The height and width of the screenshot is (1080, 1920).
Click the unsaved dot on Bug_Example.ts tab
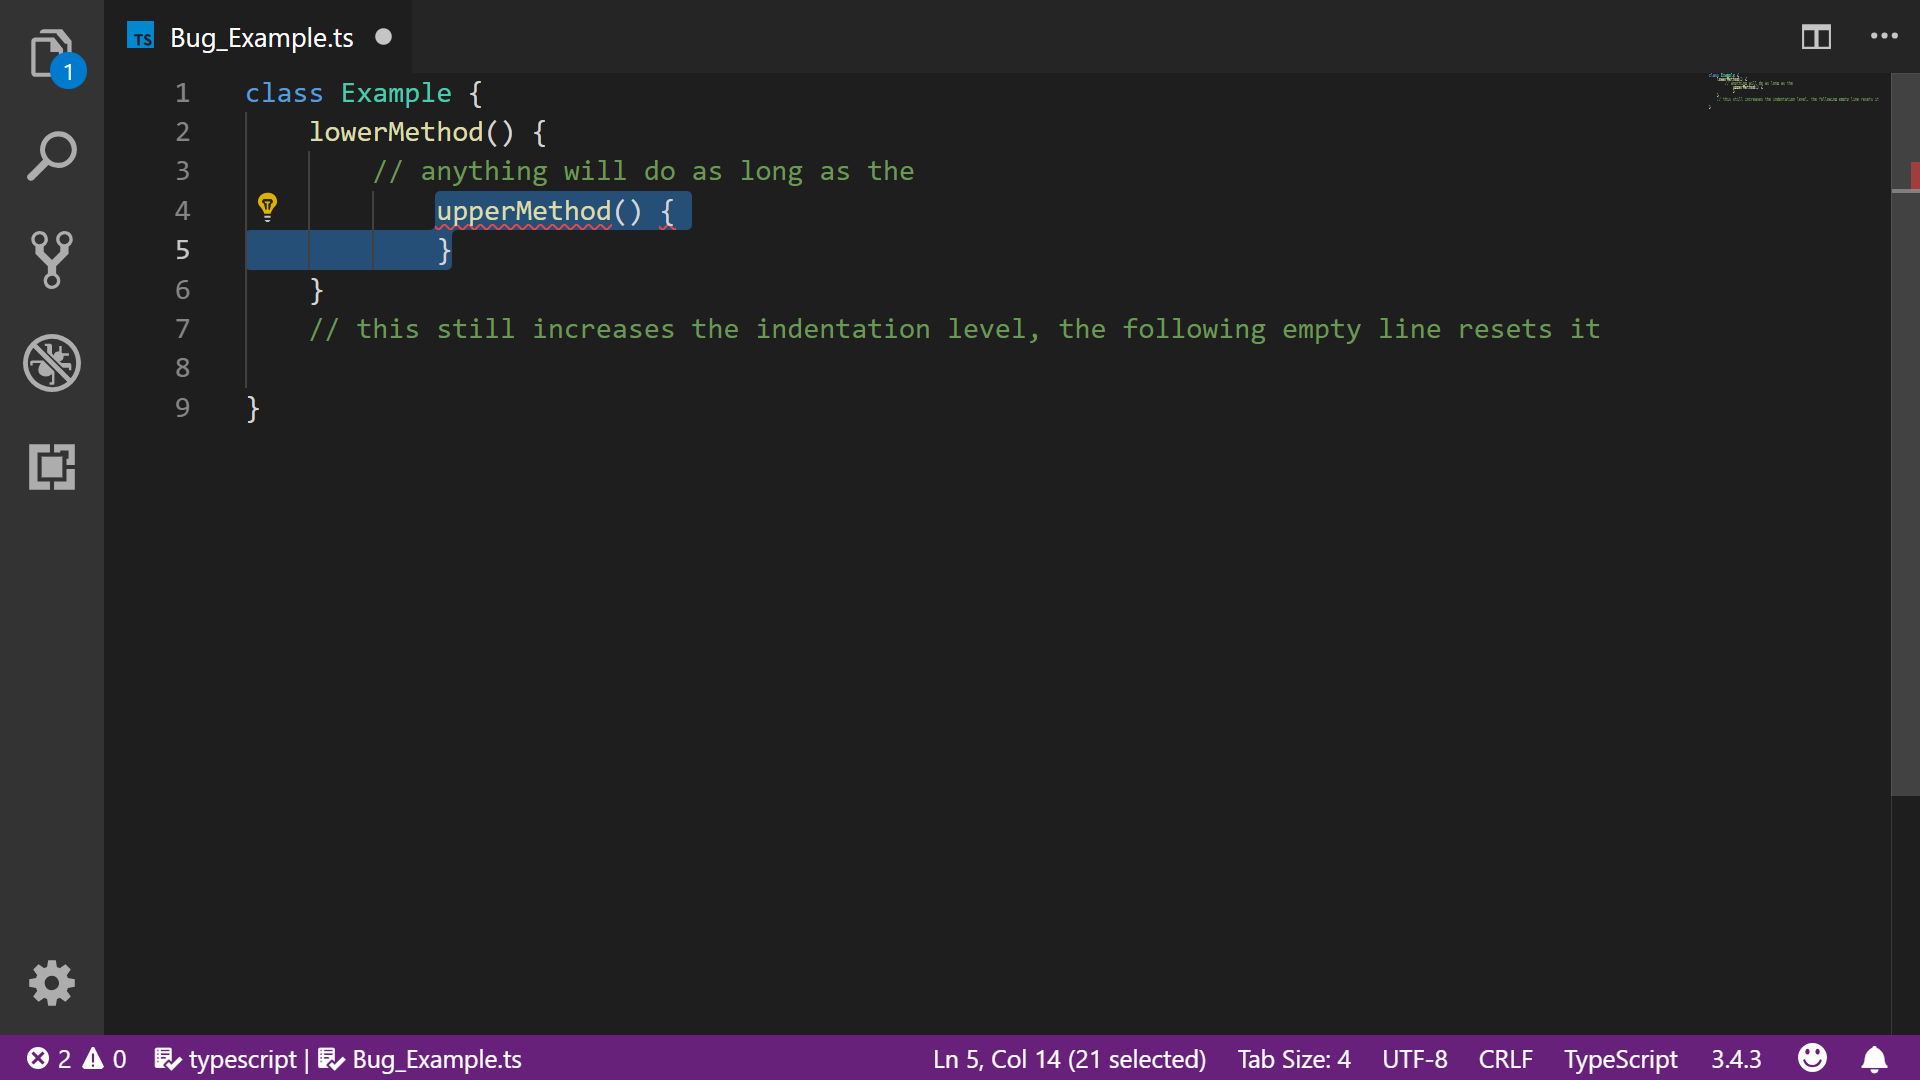pos(383,37)
